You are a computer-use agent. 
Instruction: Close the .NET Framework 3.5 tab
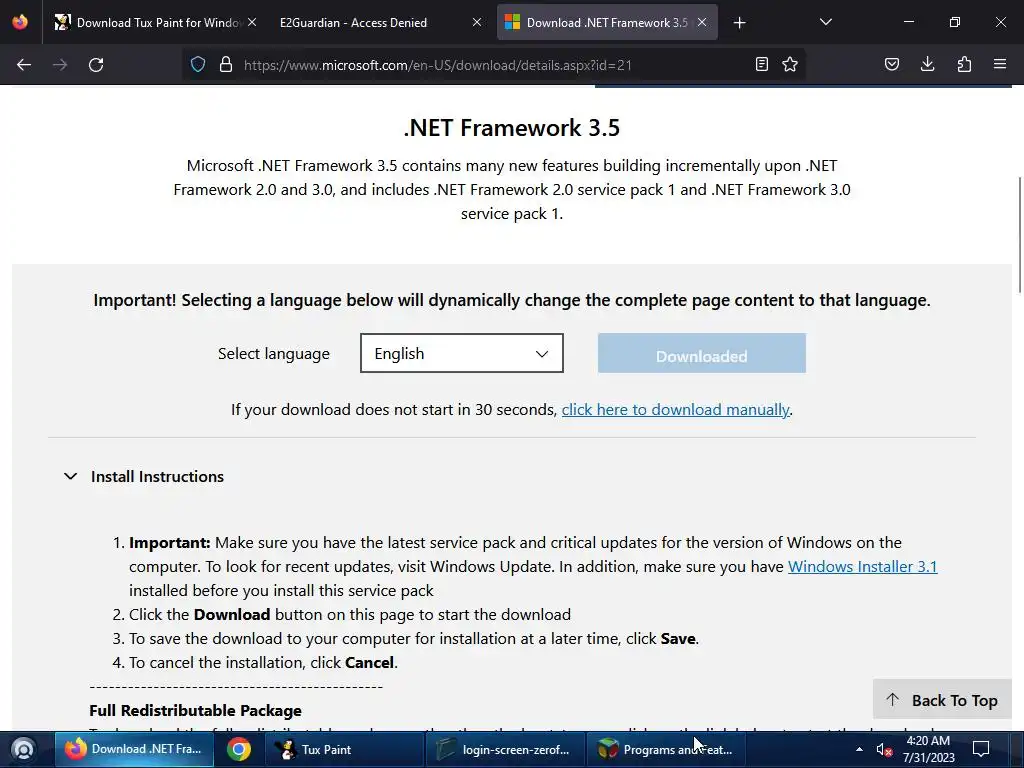(702, 22)
